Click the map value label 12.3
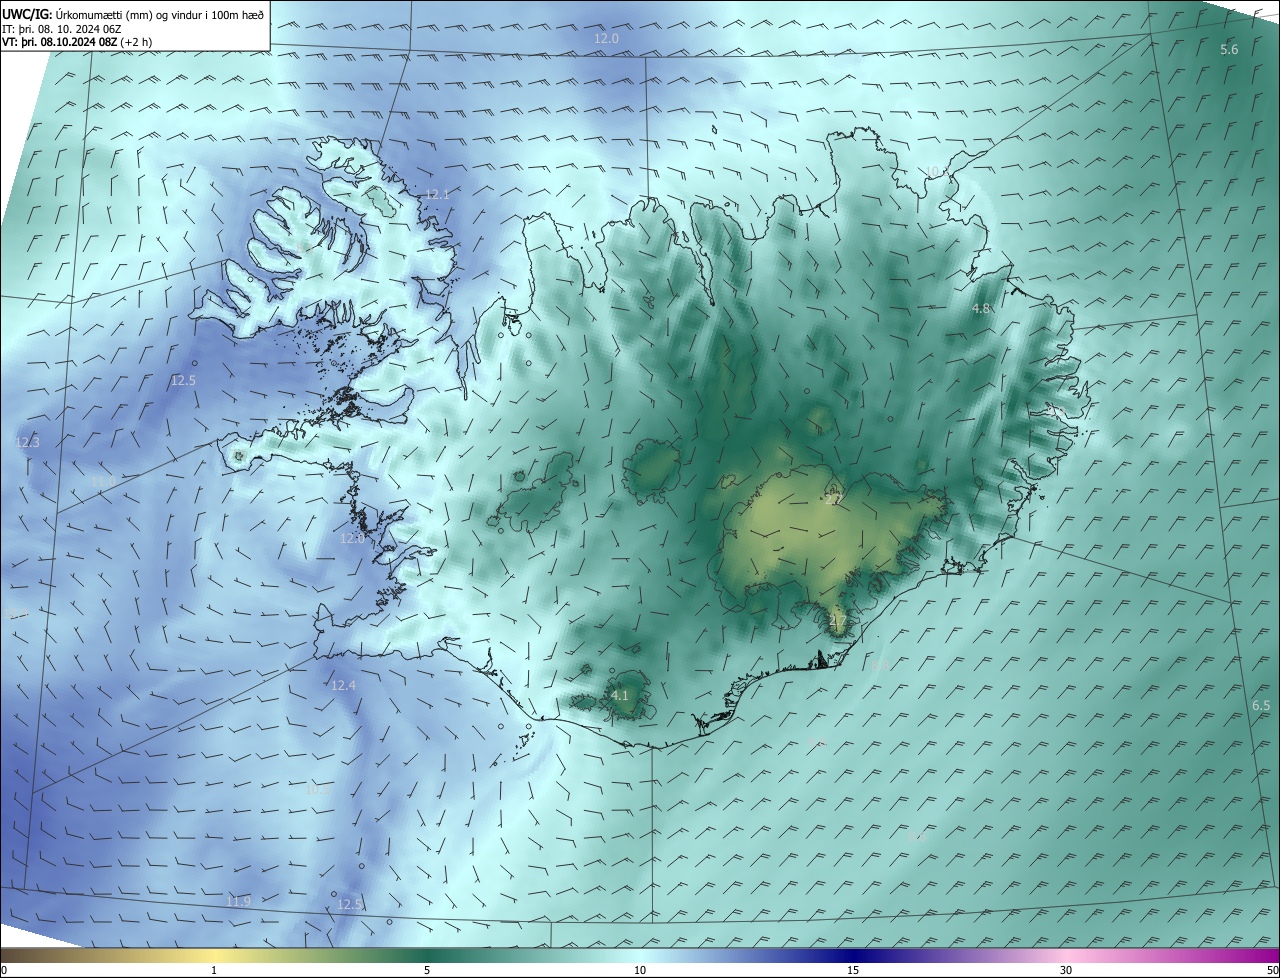 point(27,442)
